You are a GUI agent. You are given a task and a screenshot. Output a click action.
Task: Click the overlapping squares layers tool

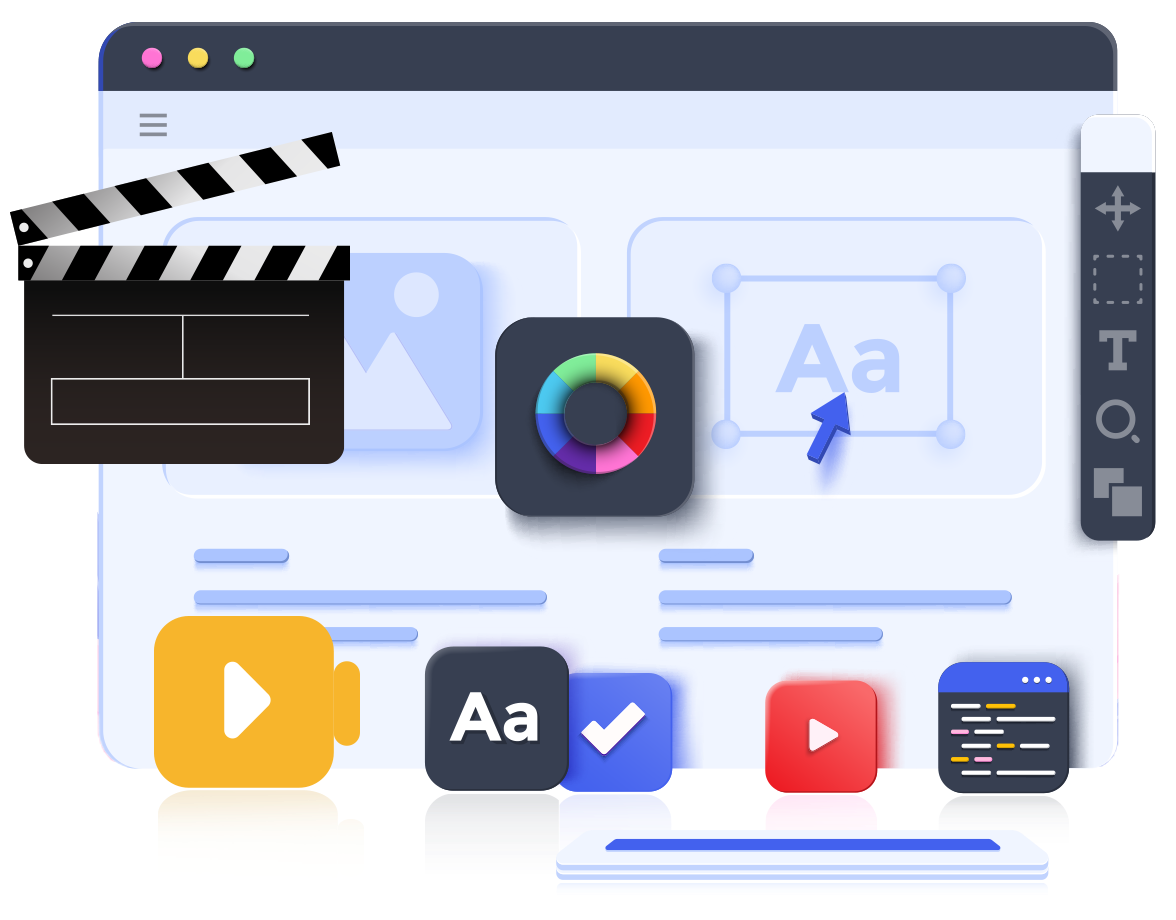(1117, 492)
